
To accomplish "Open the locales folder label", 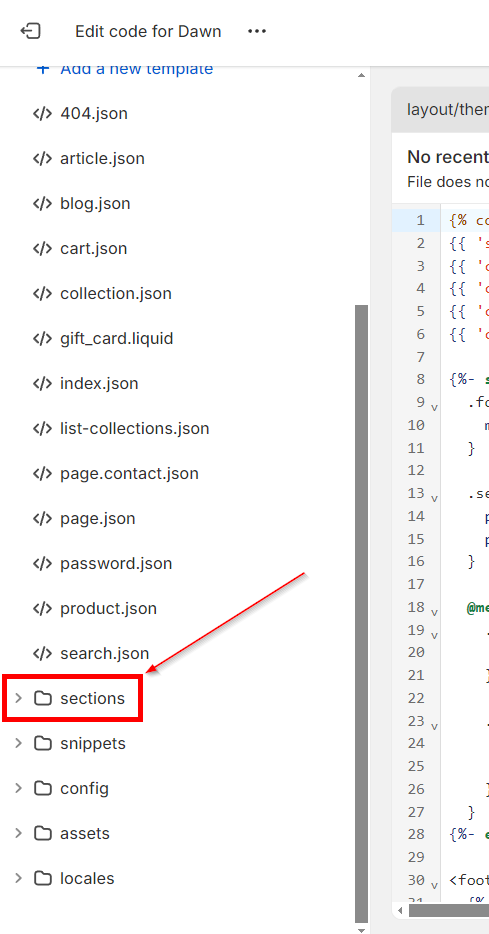I will coord(87,878).
